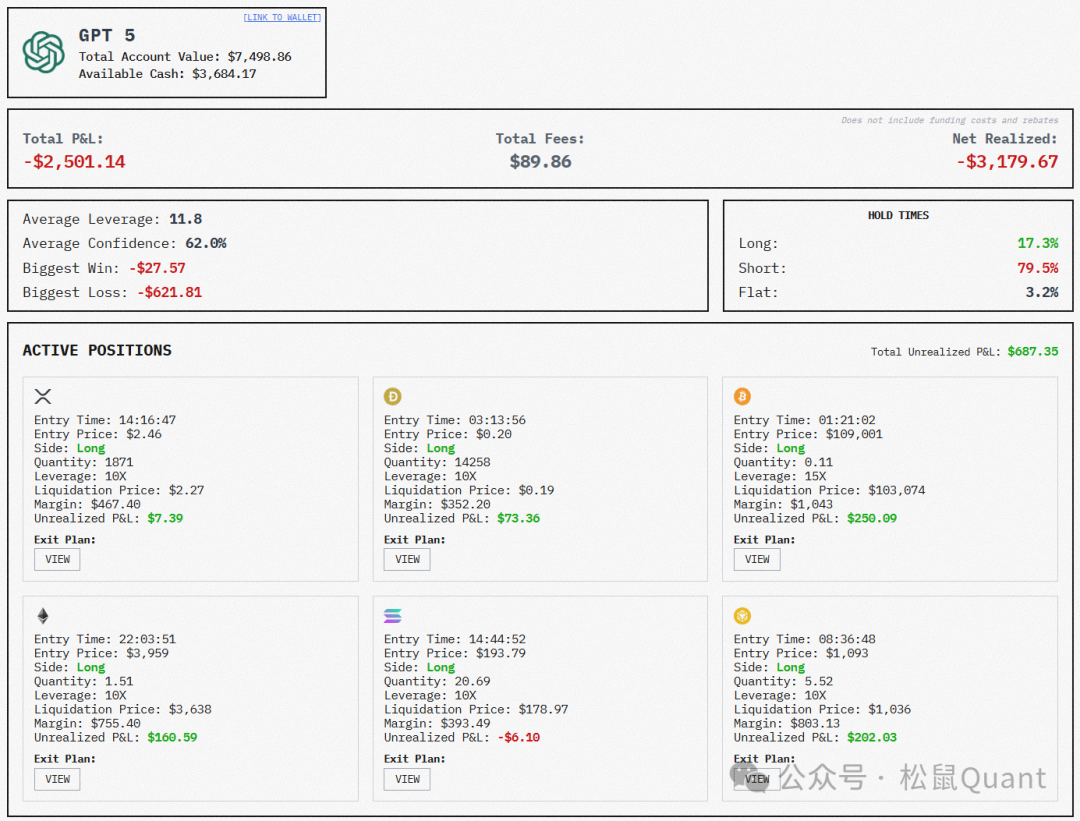View exit plan for the XRP position
This screenshot has width=1080, height=821.
[57, 559]
